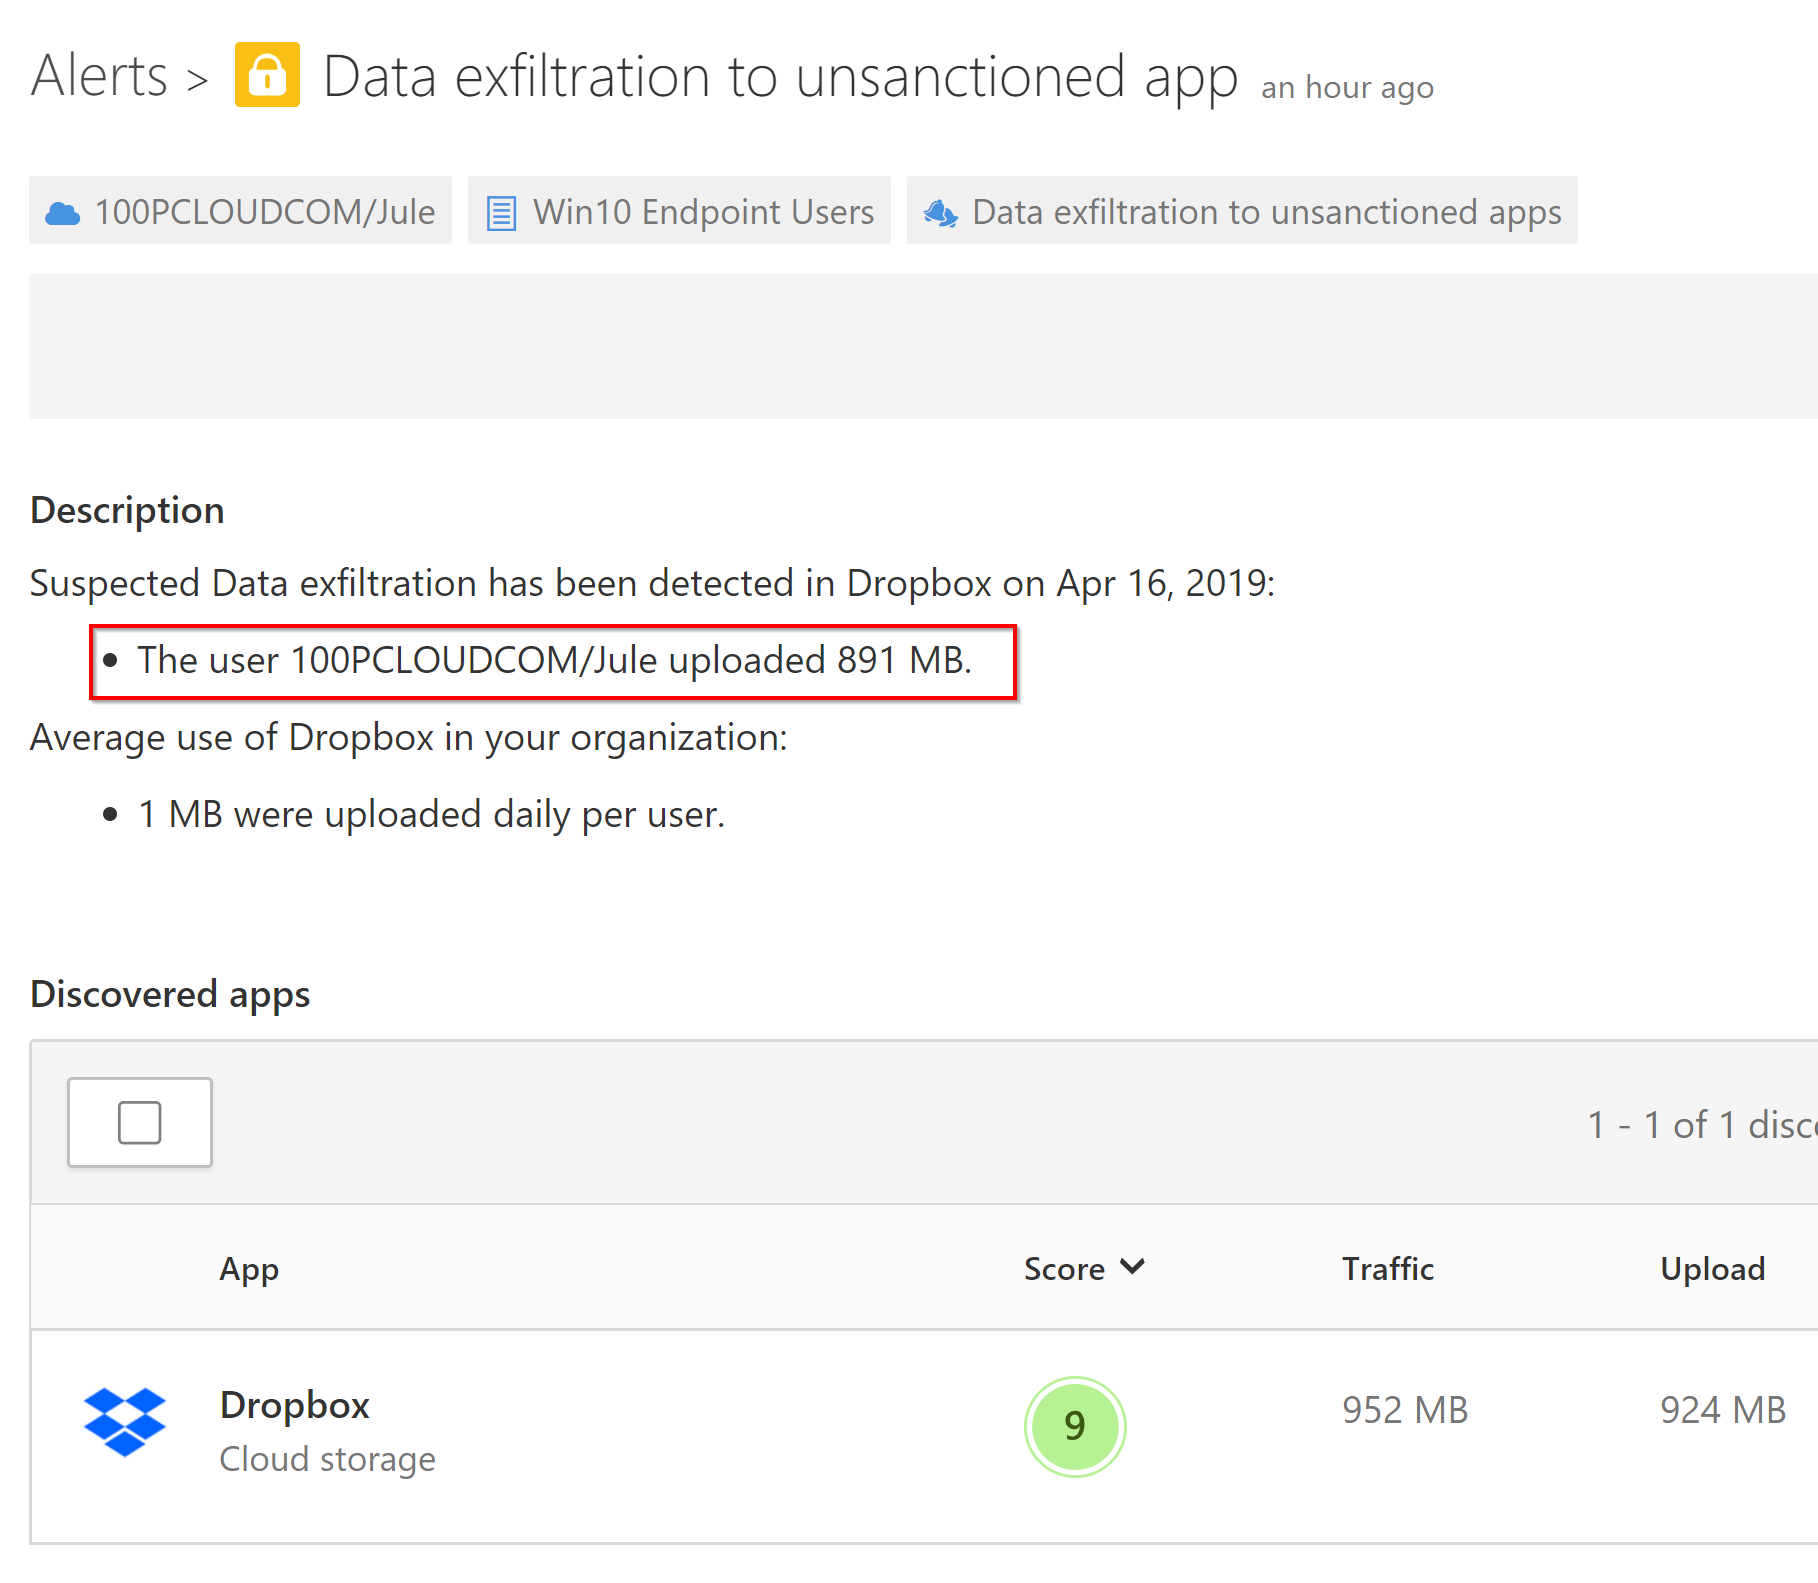Click the alert title Data exfiltration to unsanctioned app
1818x1583 pixels.
[x=780, y=77]
